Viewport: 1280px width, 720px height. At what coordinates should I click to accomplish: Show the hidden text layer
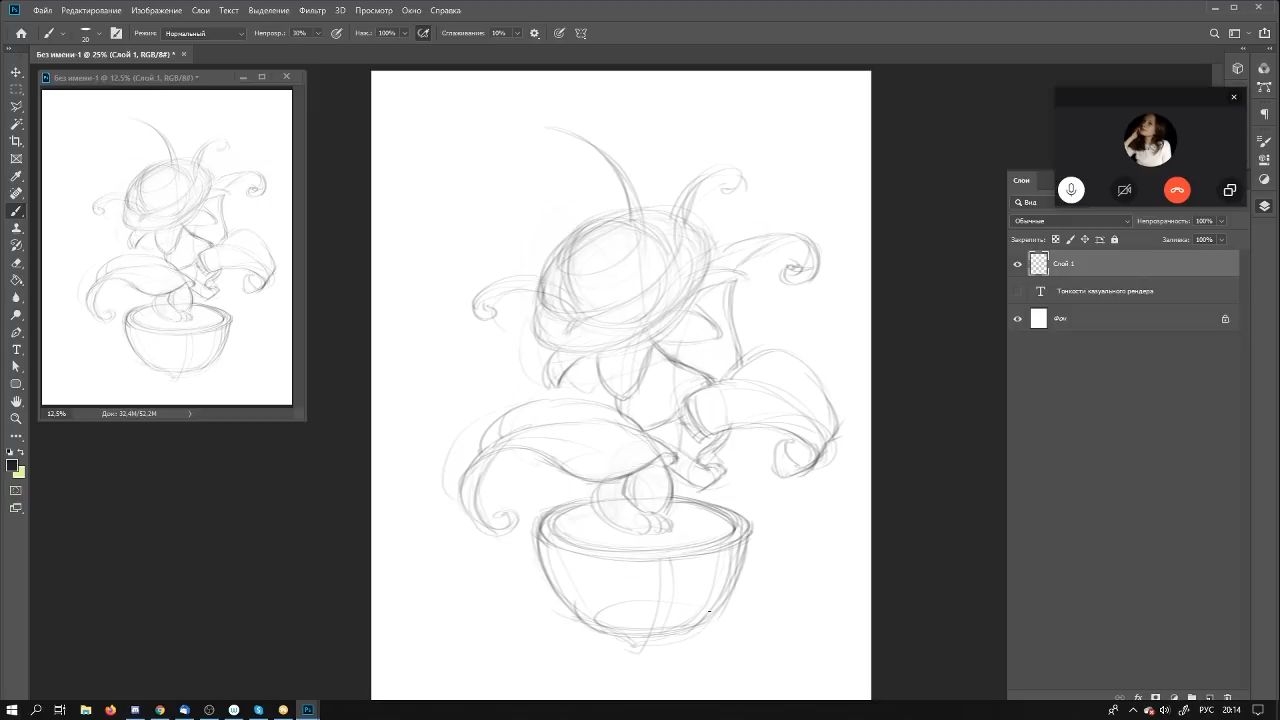1018,291
